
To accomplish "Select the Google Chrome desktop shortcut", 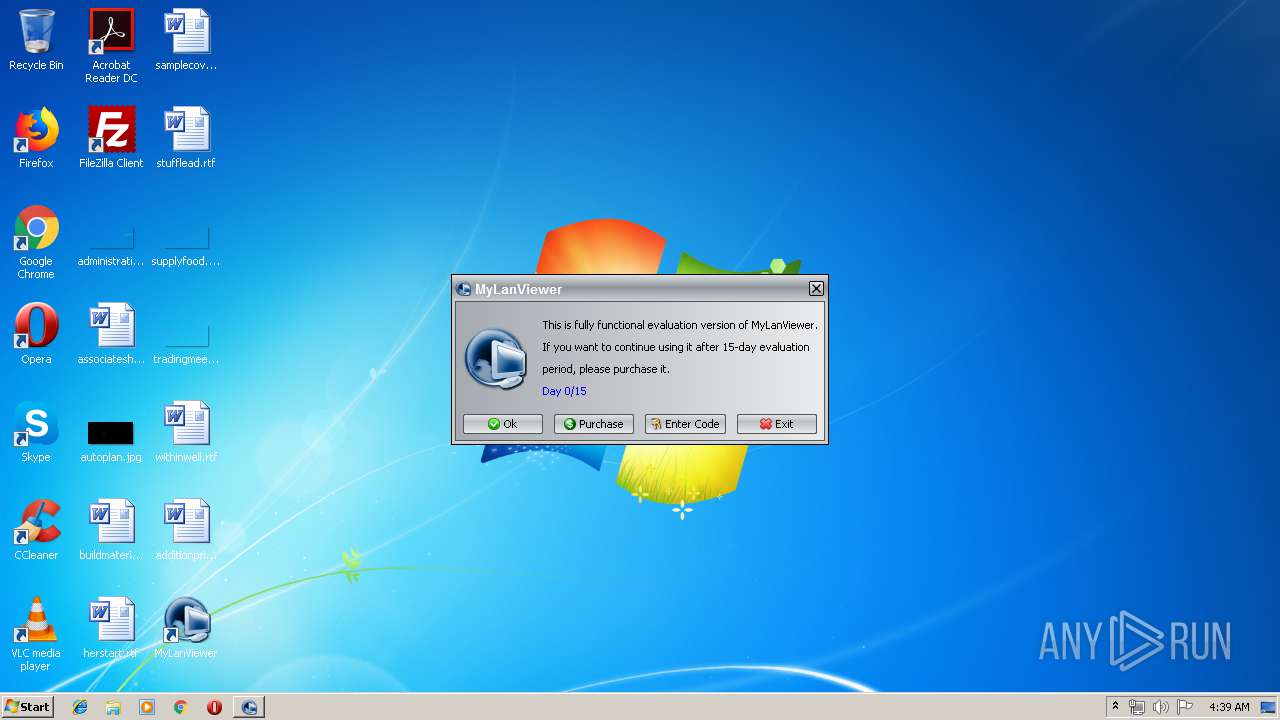I will click(36, 242).
